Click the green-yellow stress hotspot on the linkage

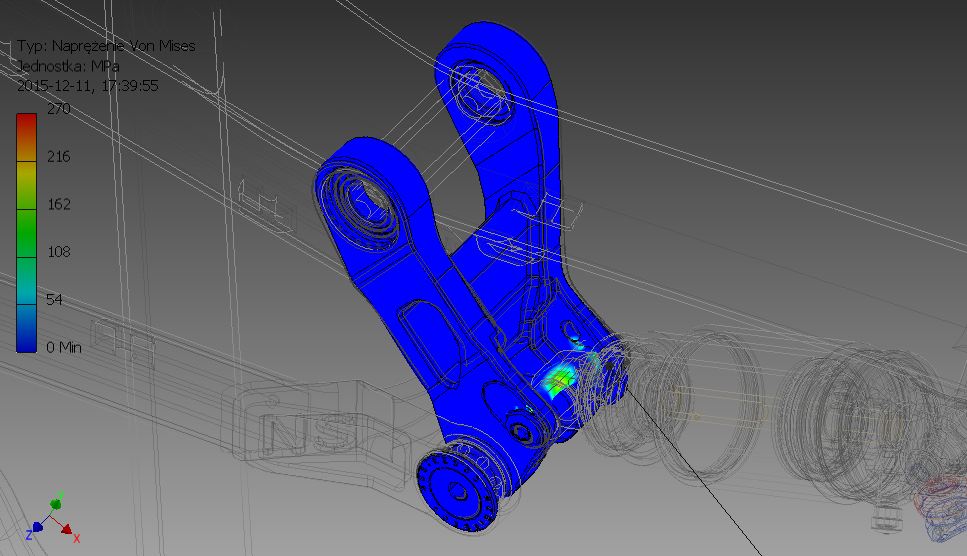point(561,380)
